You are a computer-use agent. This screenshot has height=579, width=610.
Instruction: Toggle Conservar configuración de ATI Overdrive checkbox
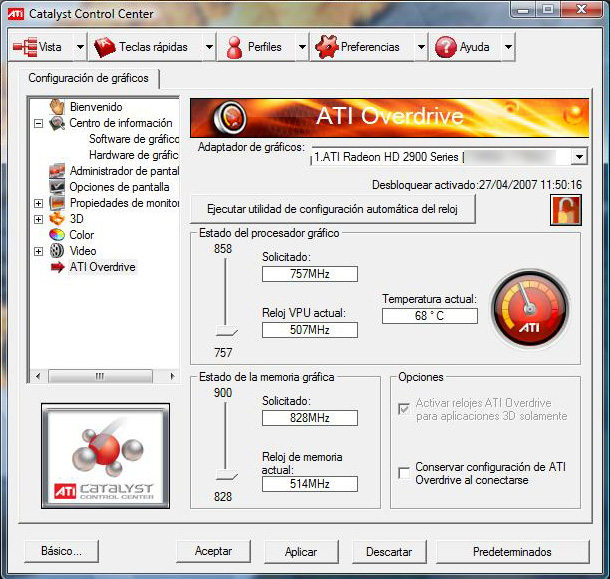(404, 472)
